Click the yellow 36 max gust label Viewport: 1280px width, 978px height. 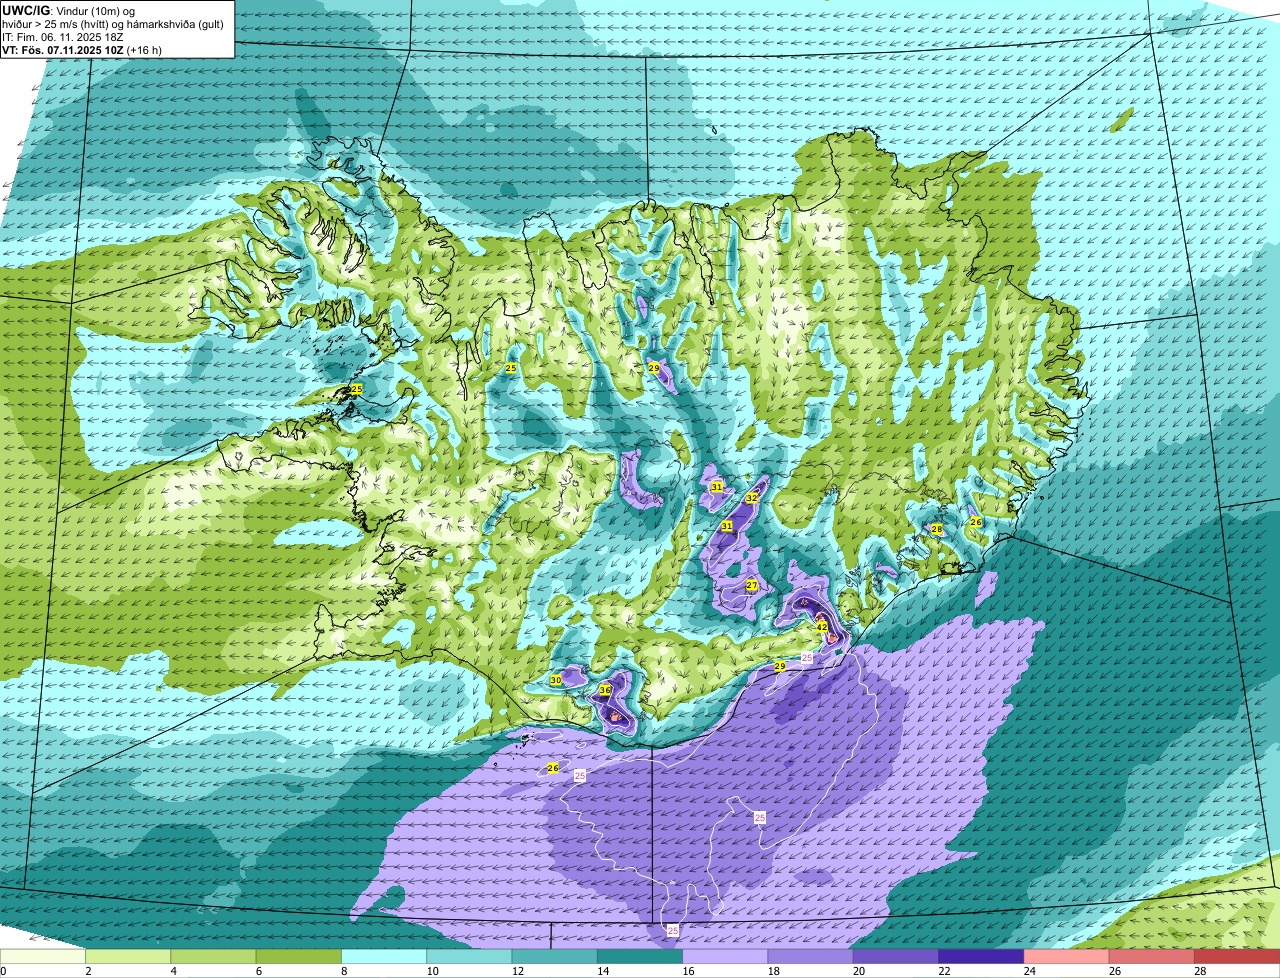pos(605,690)
